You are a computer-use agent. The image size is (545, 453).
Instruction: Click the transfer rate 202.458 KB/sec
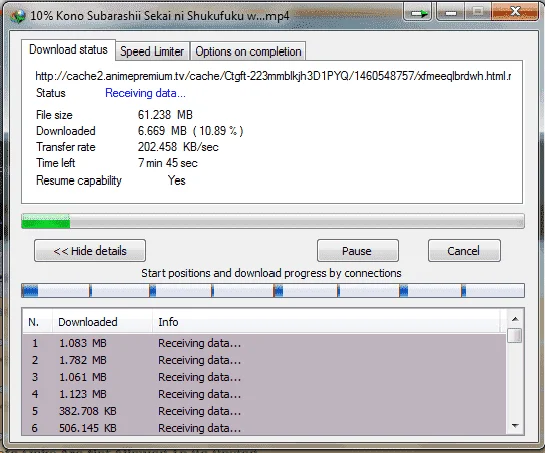pyautogui.click(x=178, y=147)
